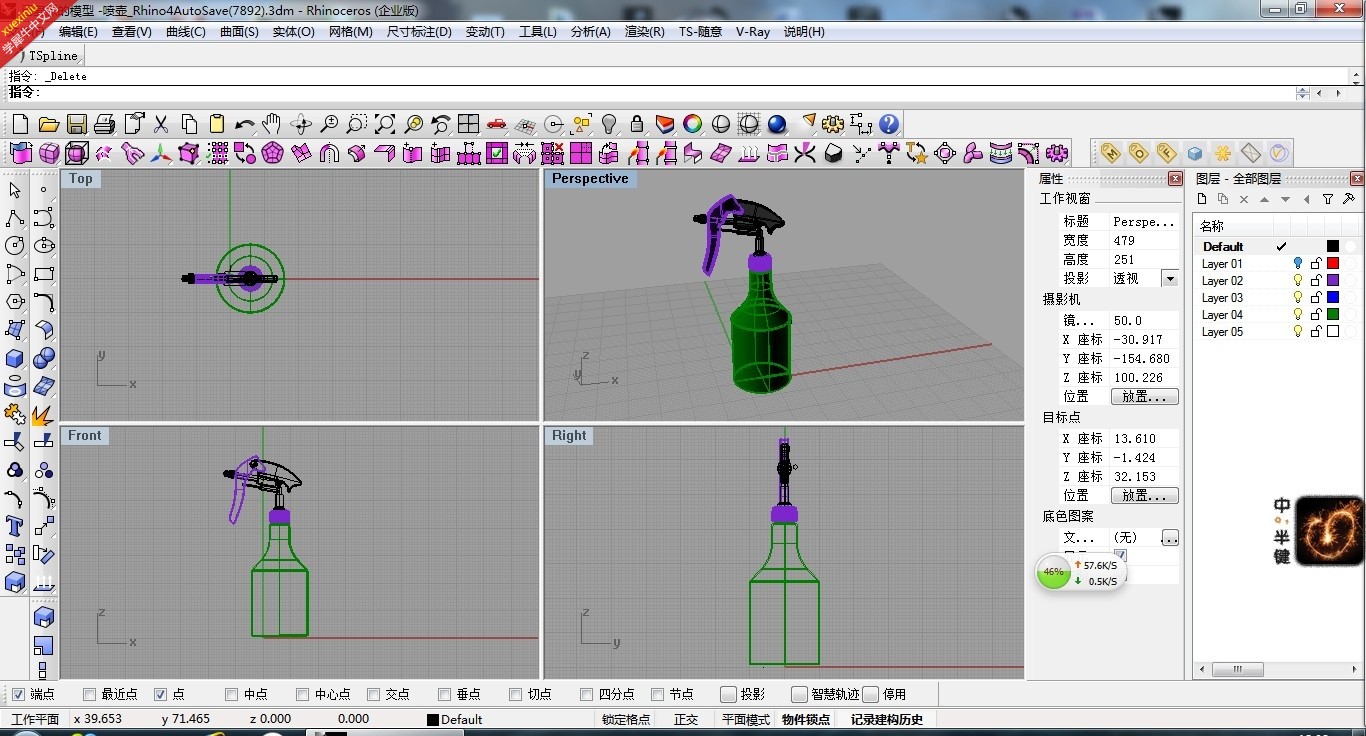1366x736 pixels.
Task: Save the model with the floppy disk icon
Action: (x=76, y=125)
